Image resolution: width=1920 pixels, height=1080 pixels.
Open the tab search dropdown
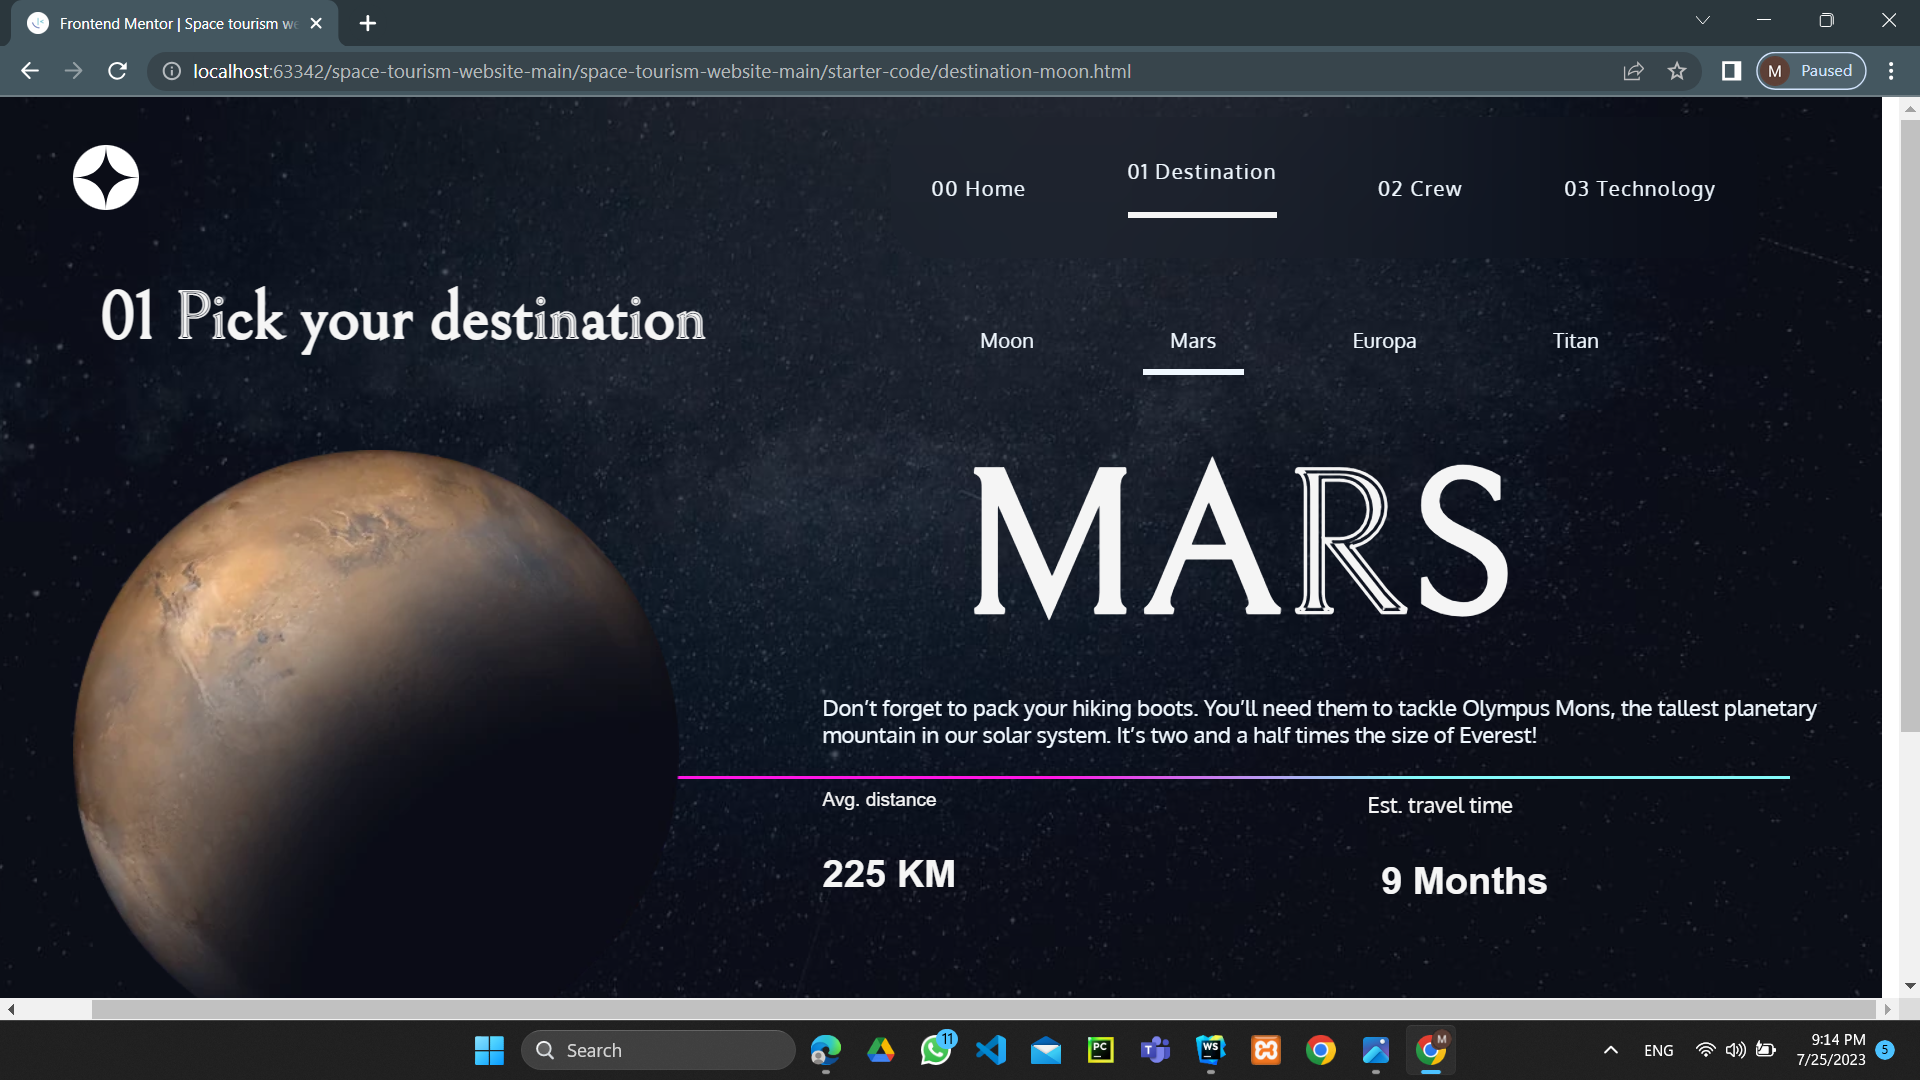(1701, 20)
